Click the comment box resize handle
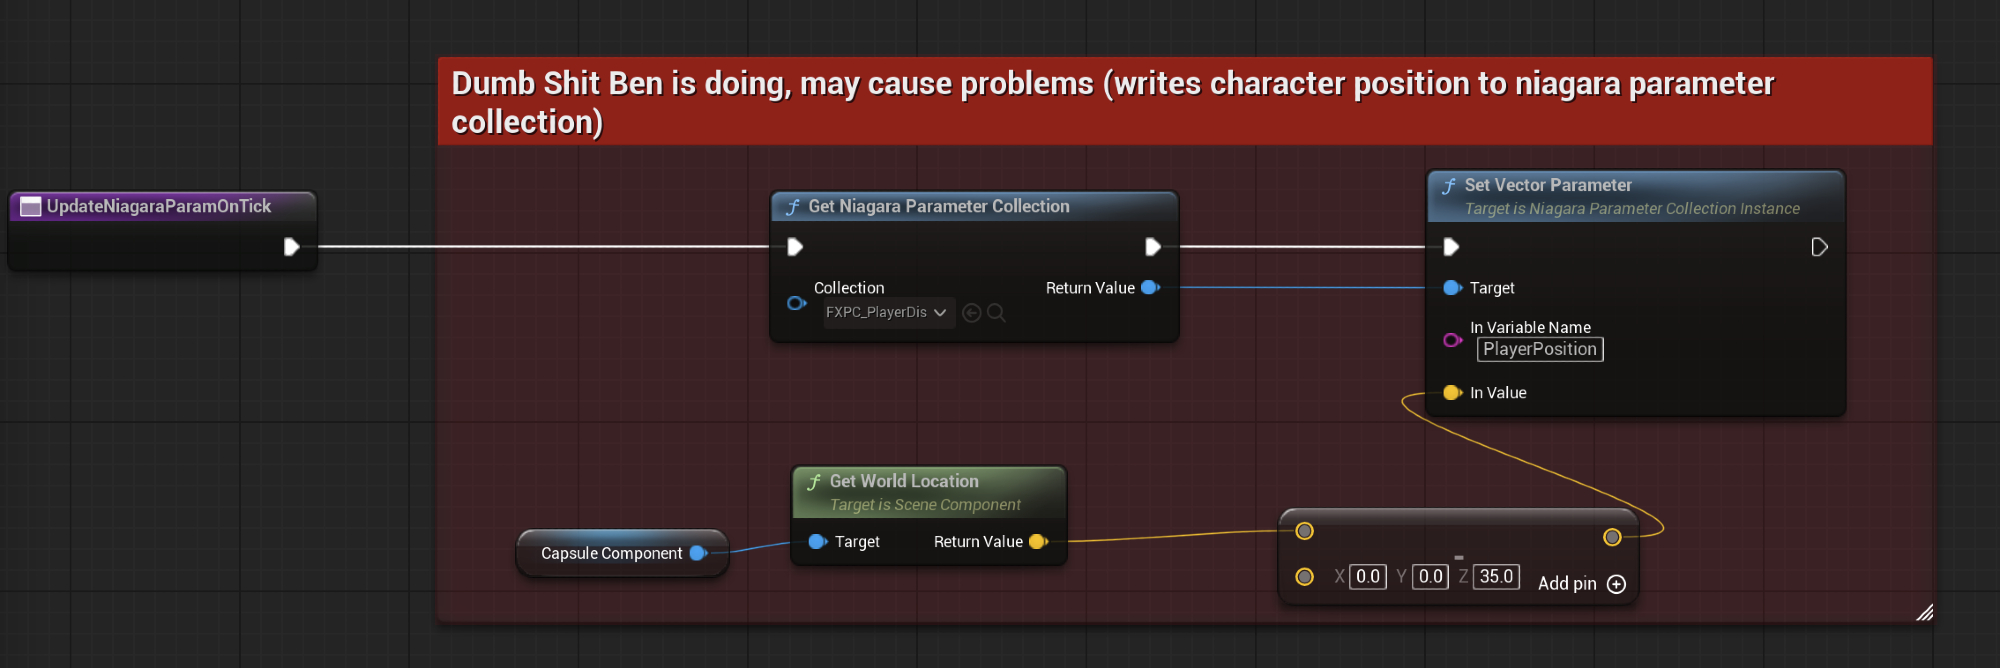This screenshot has width=2000, height=668. [1924, 613]
